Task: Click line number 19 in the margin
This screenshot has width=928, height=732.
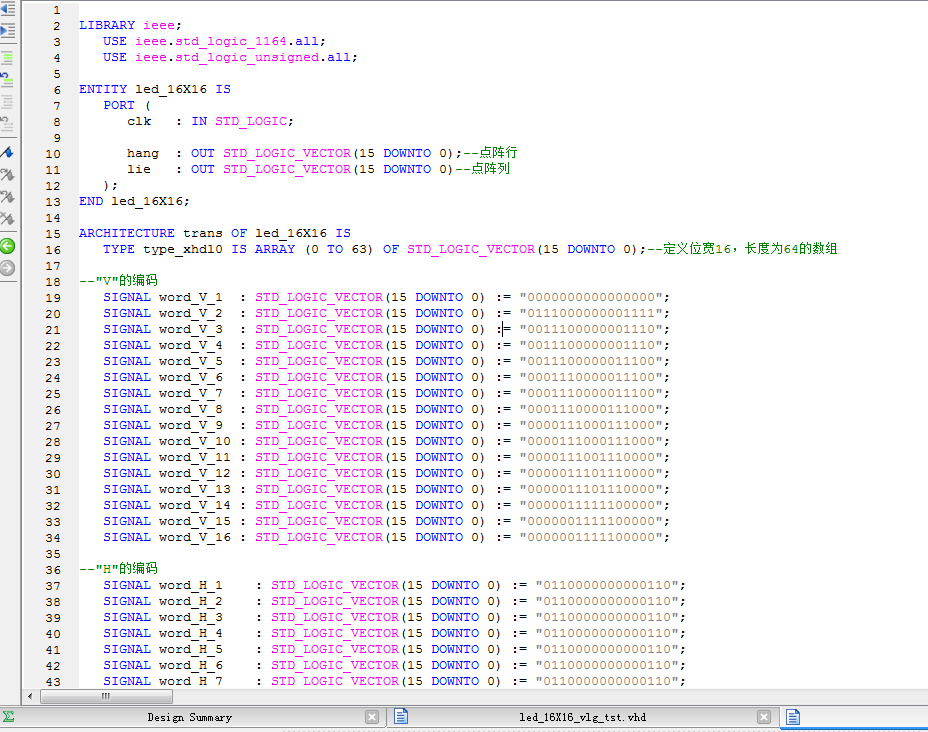Action: (x=55, y=296)
